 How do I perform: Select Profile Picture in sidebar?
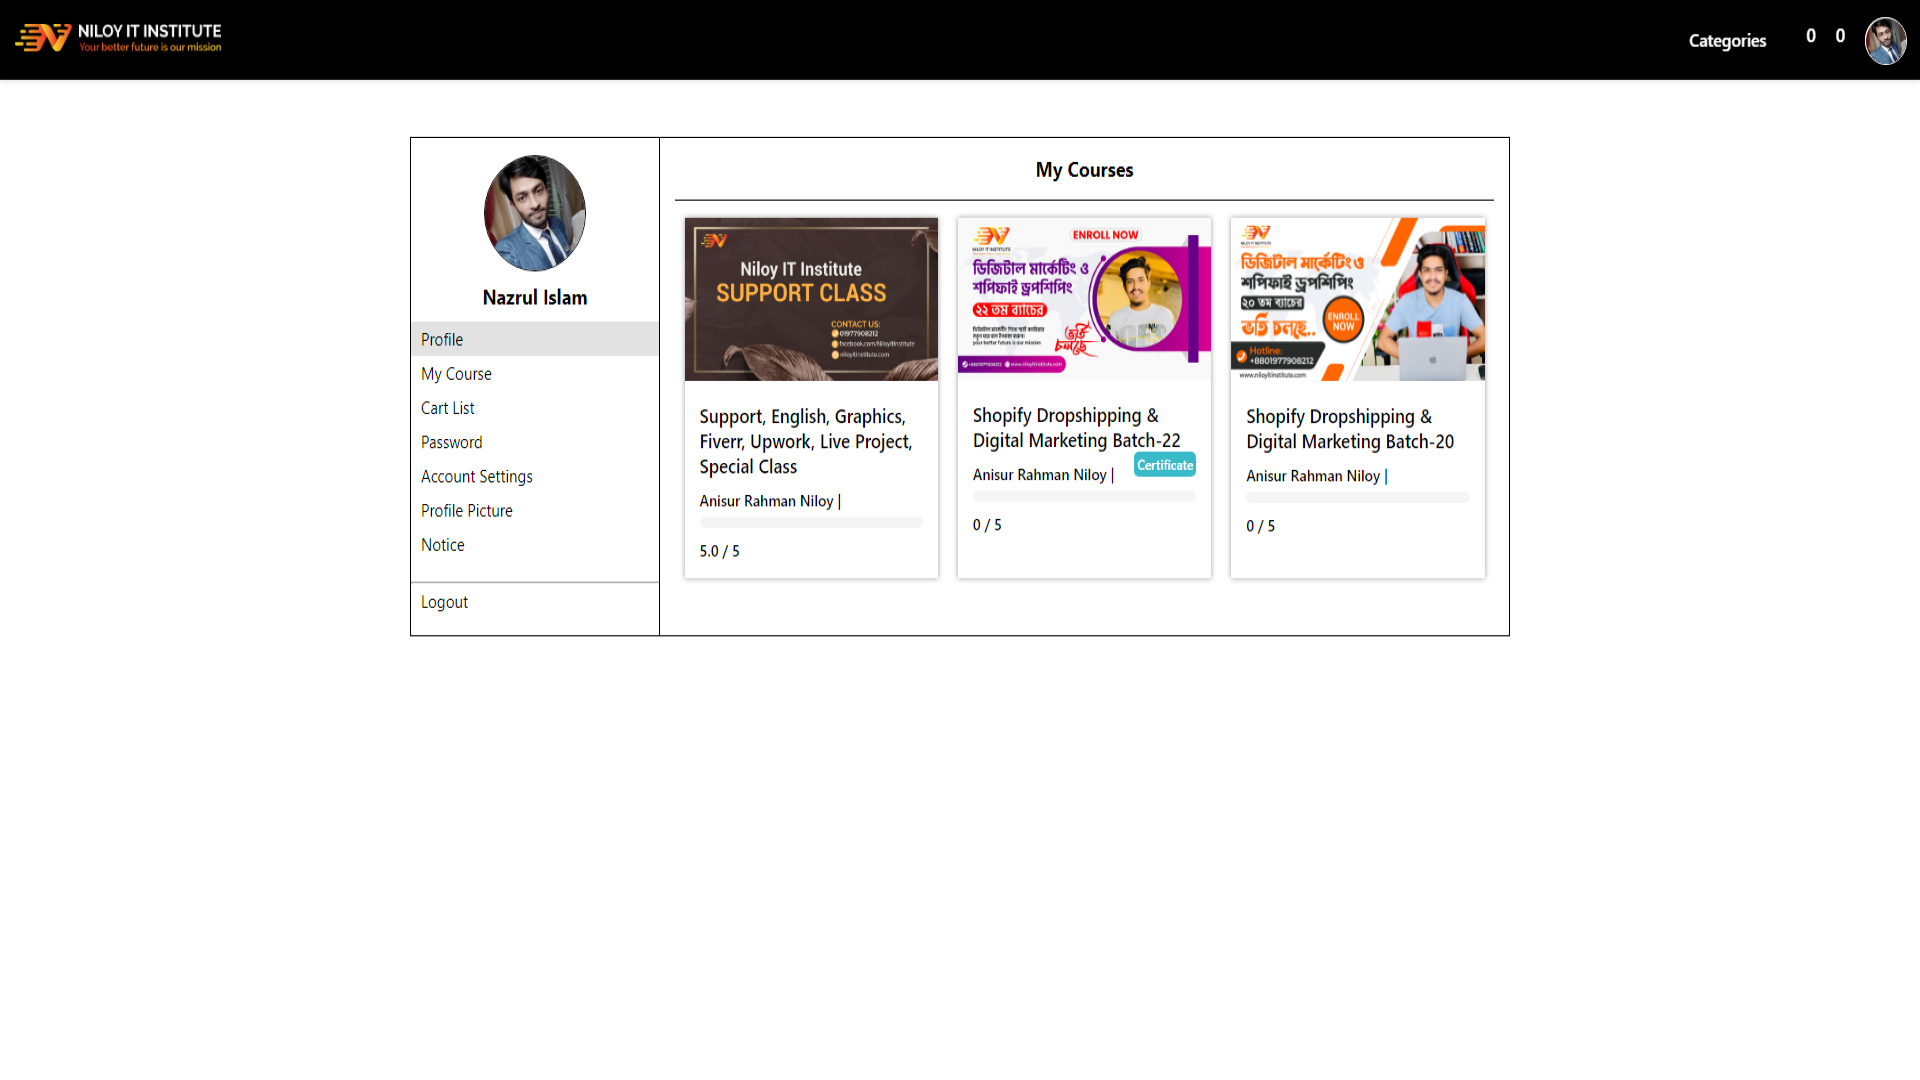point(466,511)
